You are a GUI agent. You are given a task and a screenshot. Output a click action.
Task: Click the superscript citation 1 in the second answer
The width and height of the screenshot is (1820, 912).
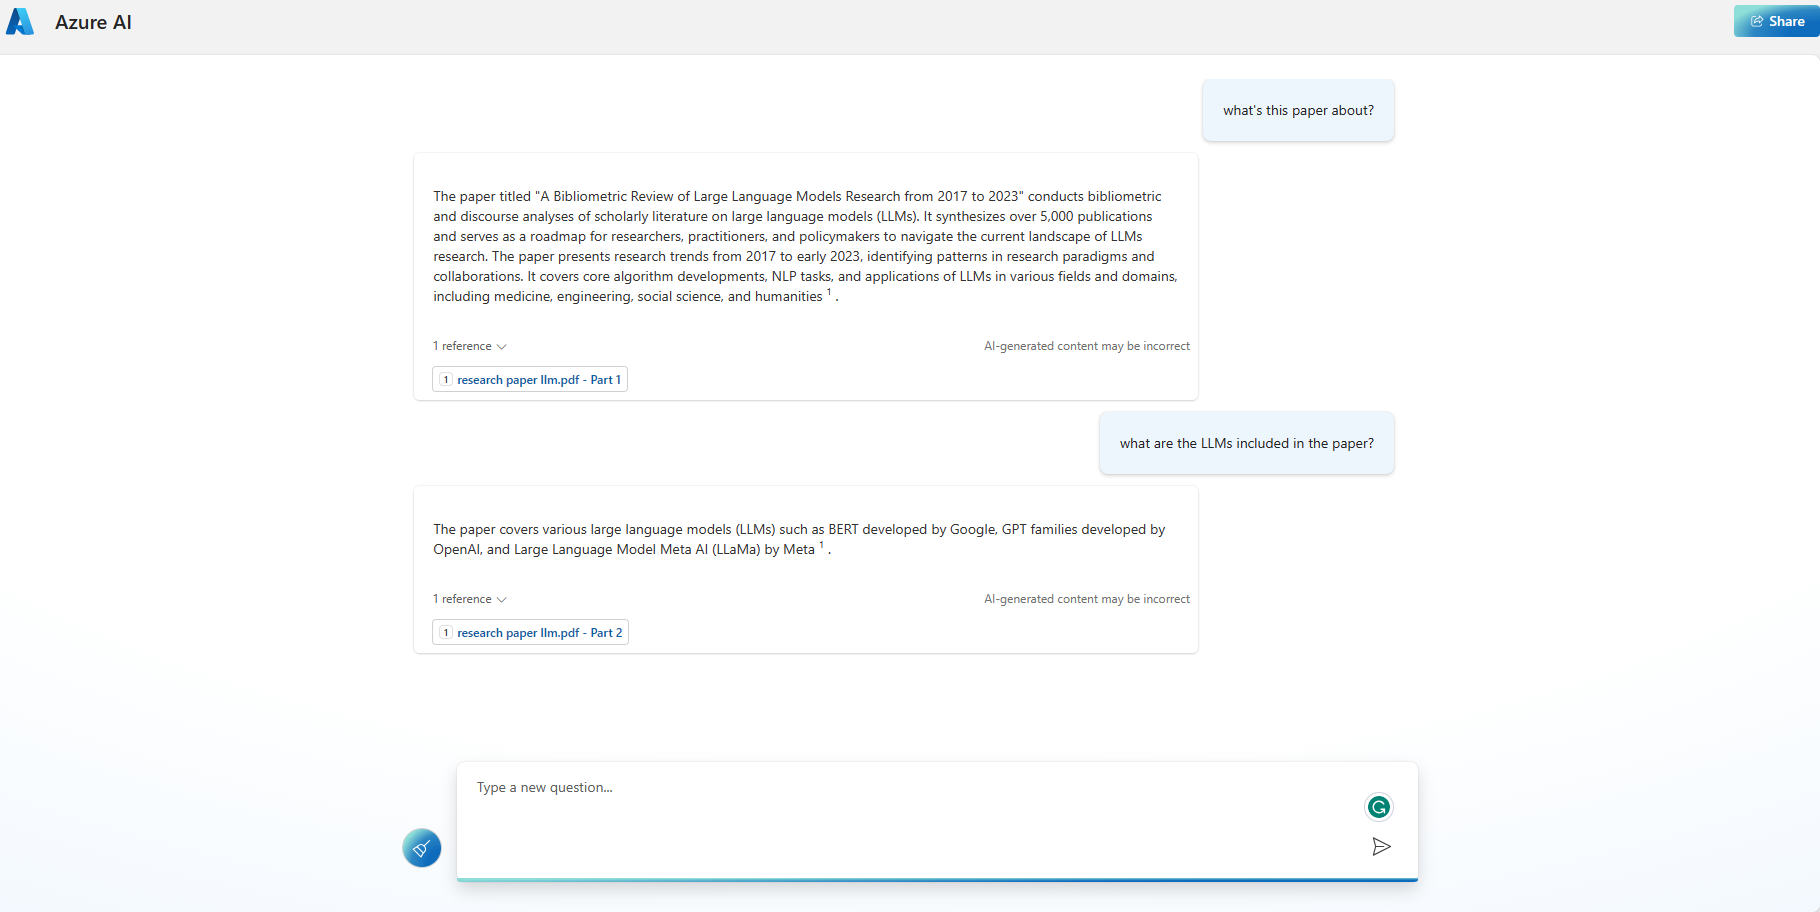coord(820,545)
